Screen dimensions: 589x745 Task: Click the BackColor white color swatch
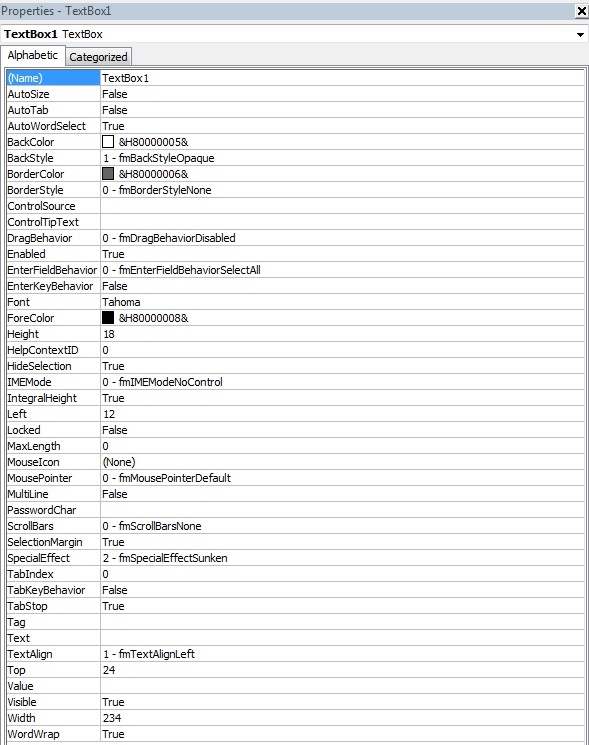pos(108,142)
